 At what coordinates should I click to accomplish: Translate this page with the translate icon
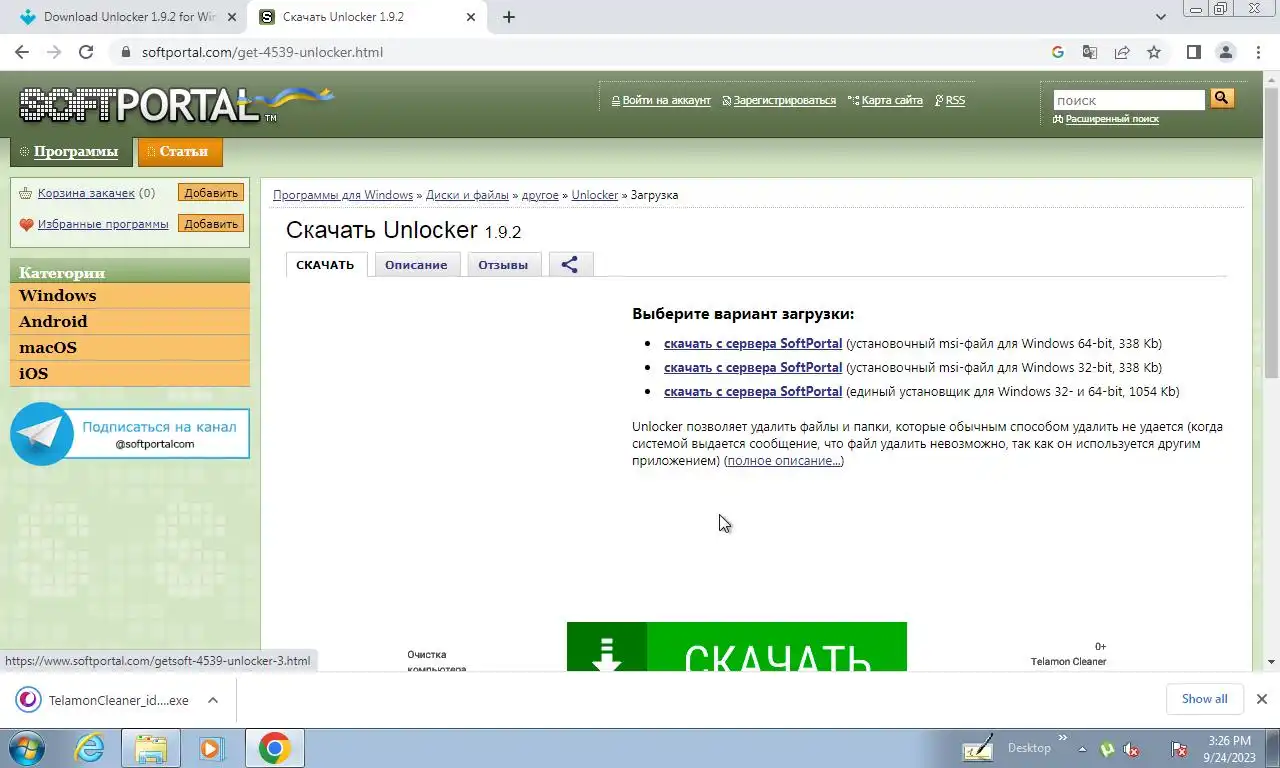[1090, 52]
